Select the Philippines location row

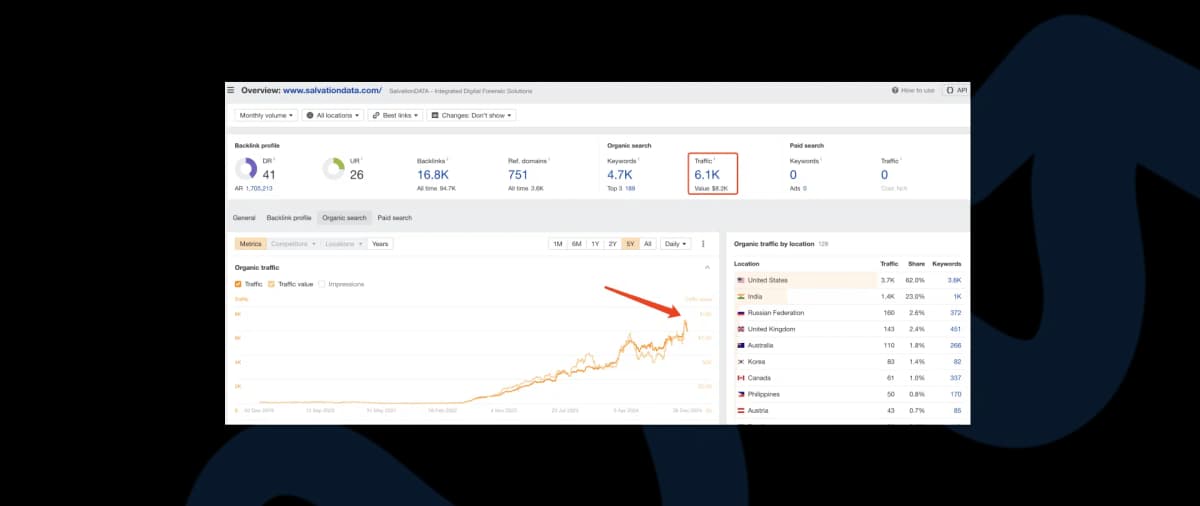(848, 394)
